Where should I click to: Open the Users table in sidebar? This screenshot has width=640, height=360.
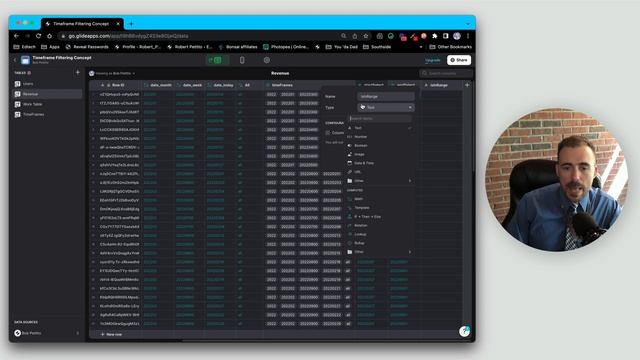(x=47, y=84)
